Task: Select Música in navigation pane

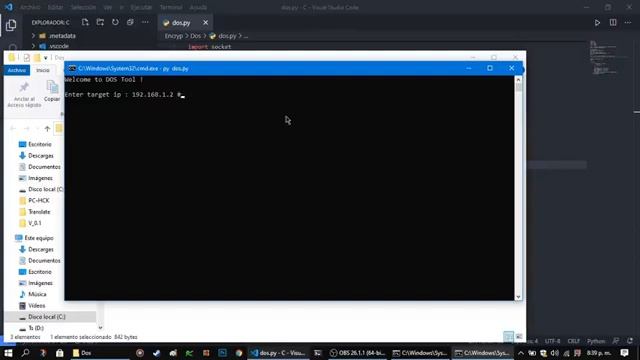Action: (x=37, y=294)
